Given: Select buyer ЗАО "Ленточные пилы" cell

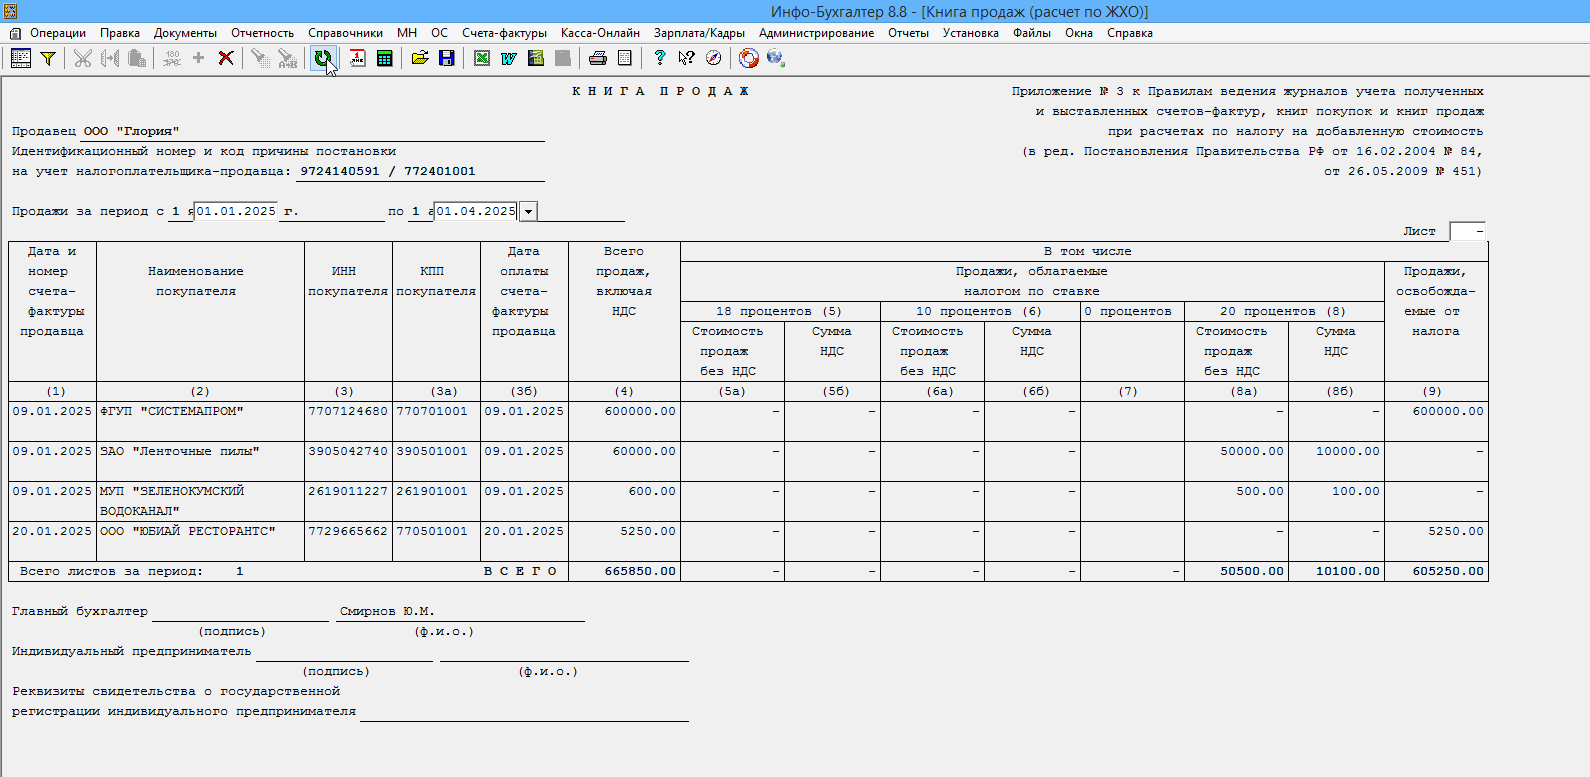Looking at the screenshot, I should [x=200, y=461].
